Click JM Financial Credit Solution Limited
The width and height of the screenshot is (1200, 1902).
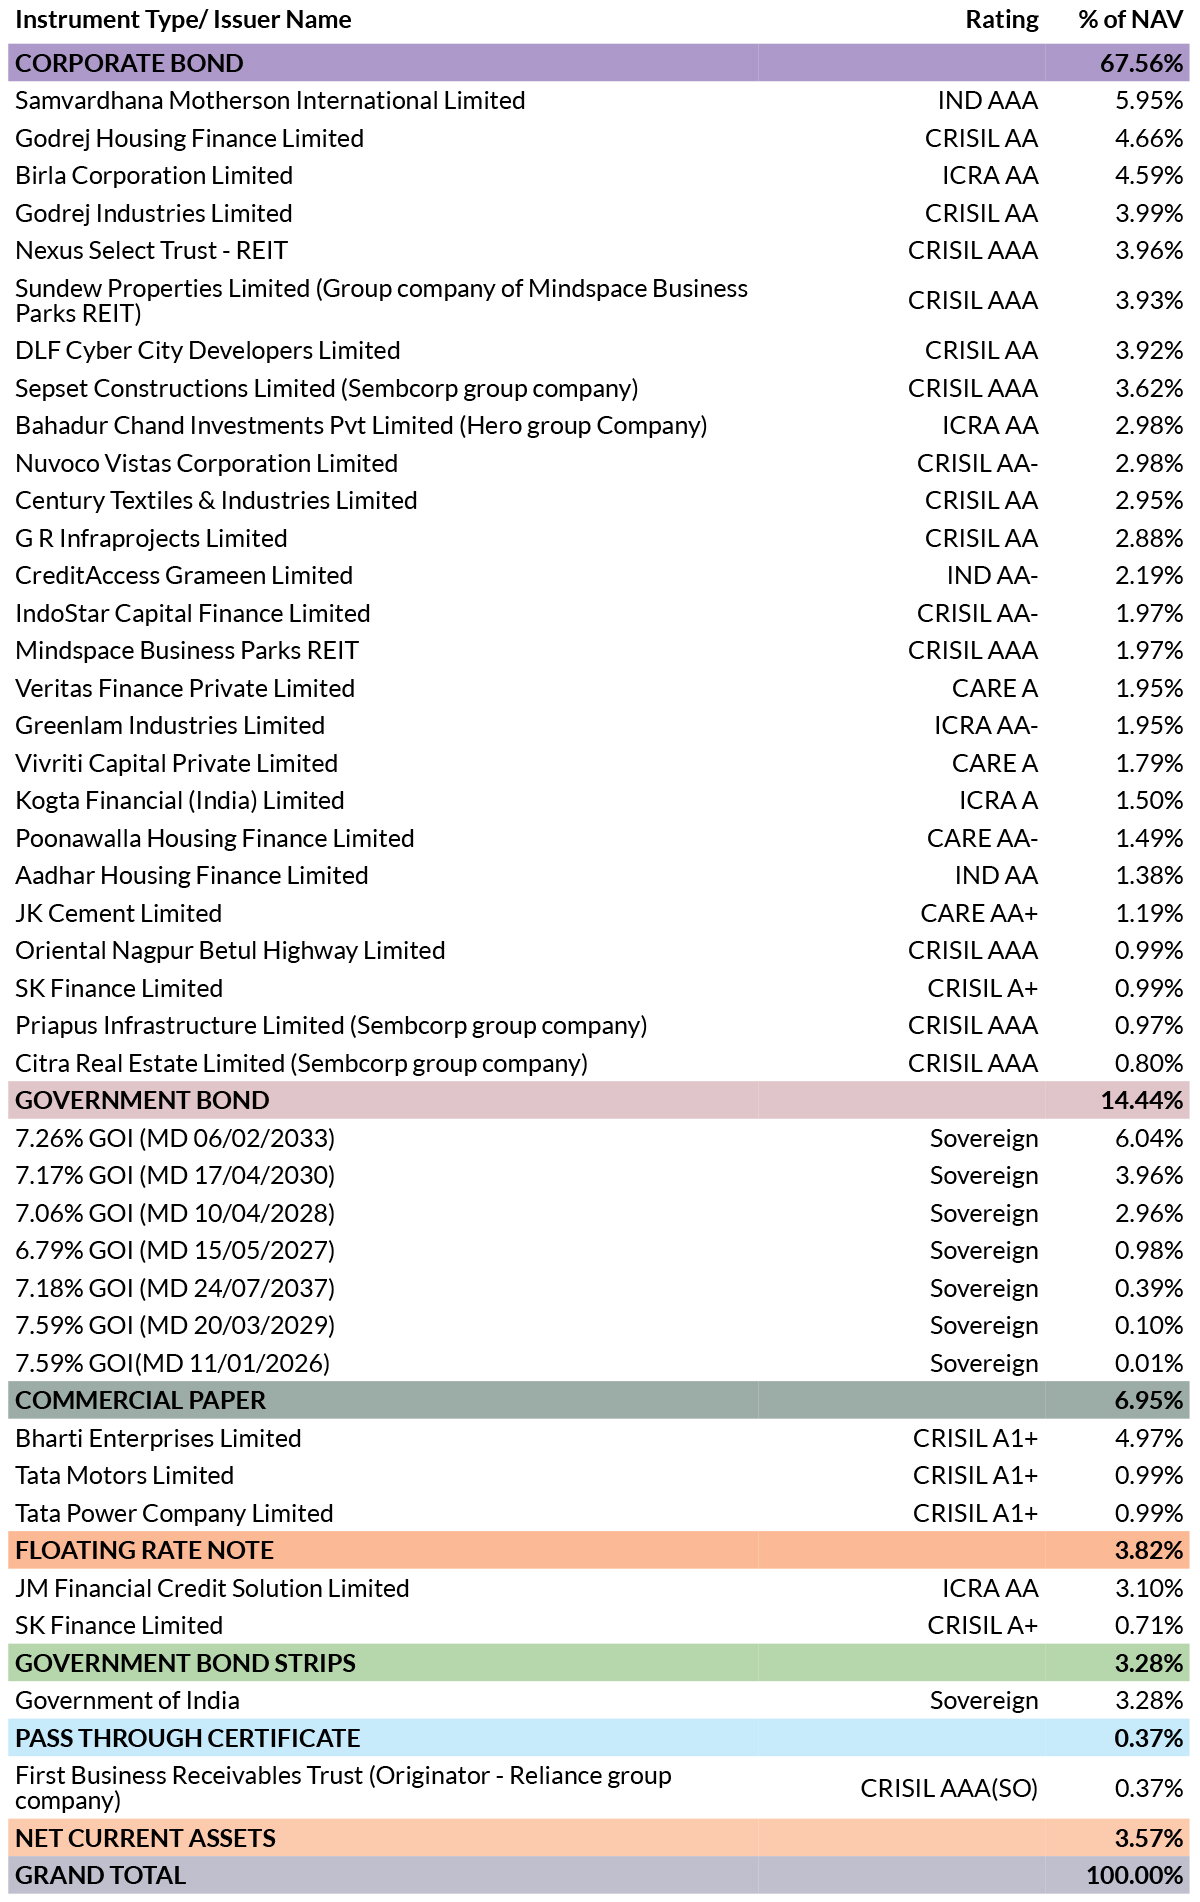pyautogui.click(x=212, y=1588)
